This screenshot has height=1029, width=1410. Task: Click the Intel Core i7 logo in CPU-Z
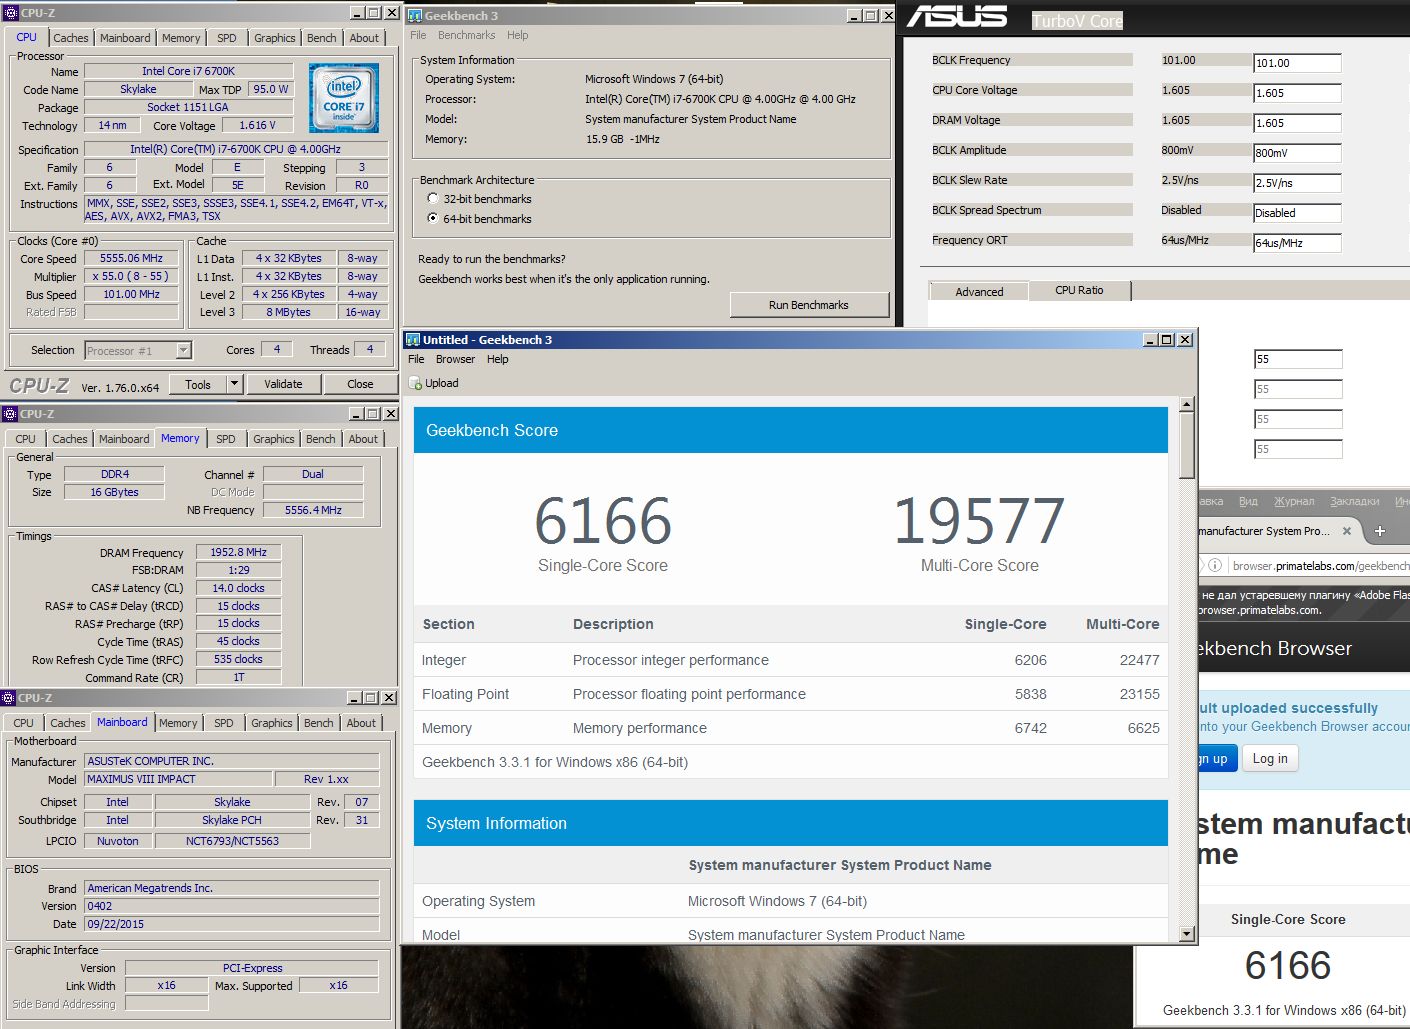(x=344, y=98)
